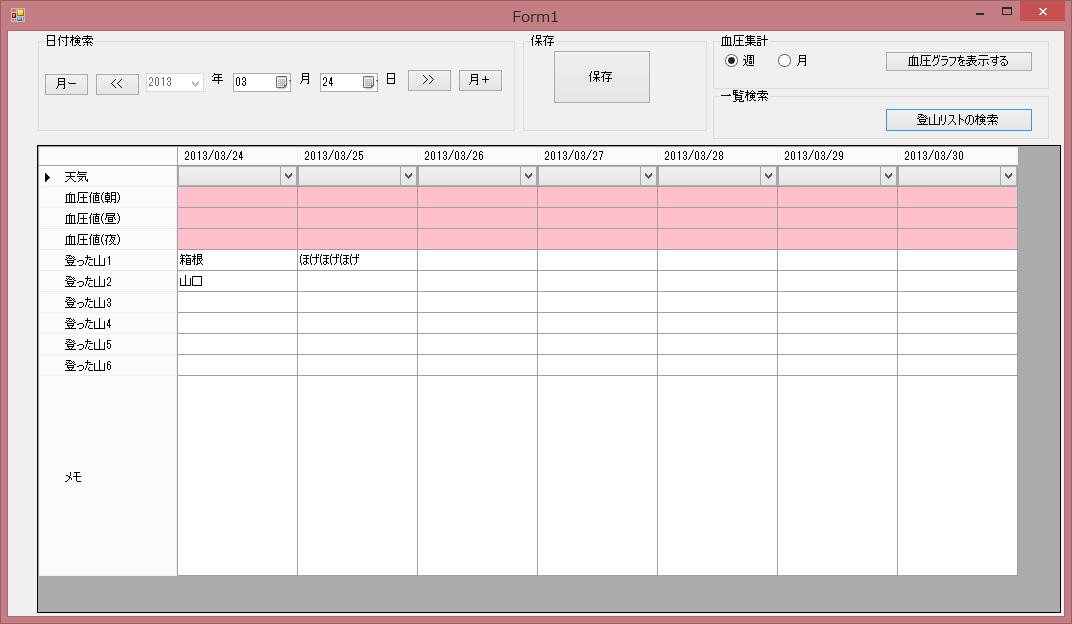Minimize the Form1 window
Viewport: 1072px width, 624px height.
[x=980, y=12]
